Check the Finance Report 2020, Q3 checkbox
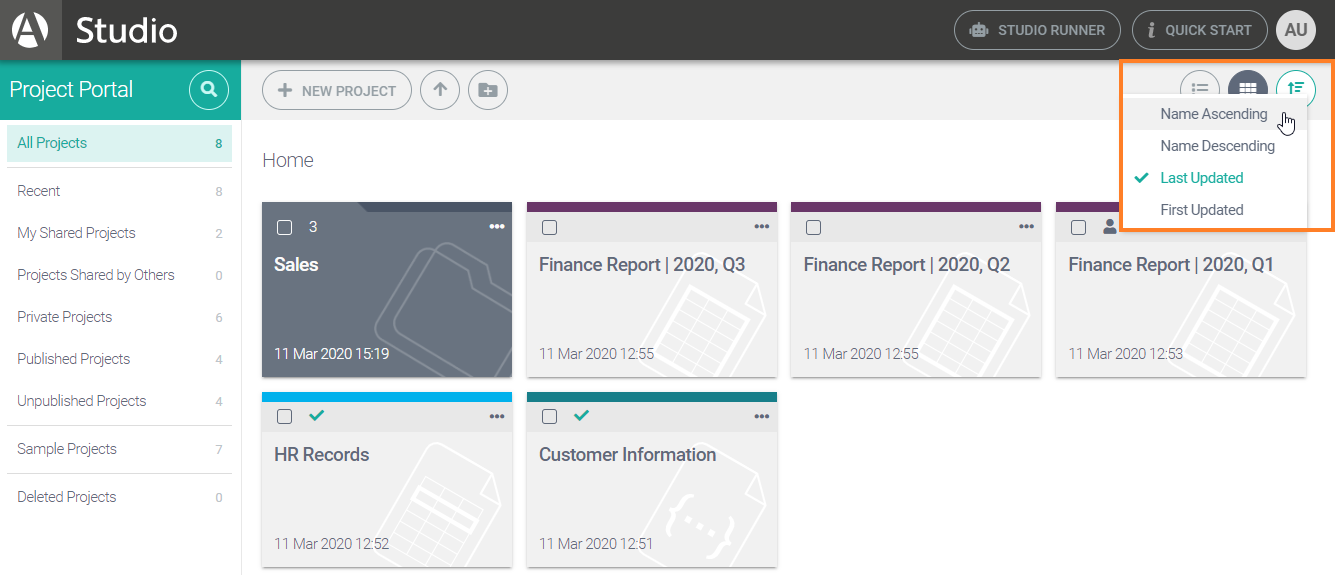The height and width of the screenshot is (575, 1335). point(549,227)
